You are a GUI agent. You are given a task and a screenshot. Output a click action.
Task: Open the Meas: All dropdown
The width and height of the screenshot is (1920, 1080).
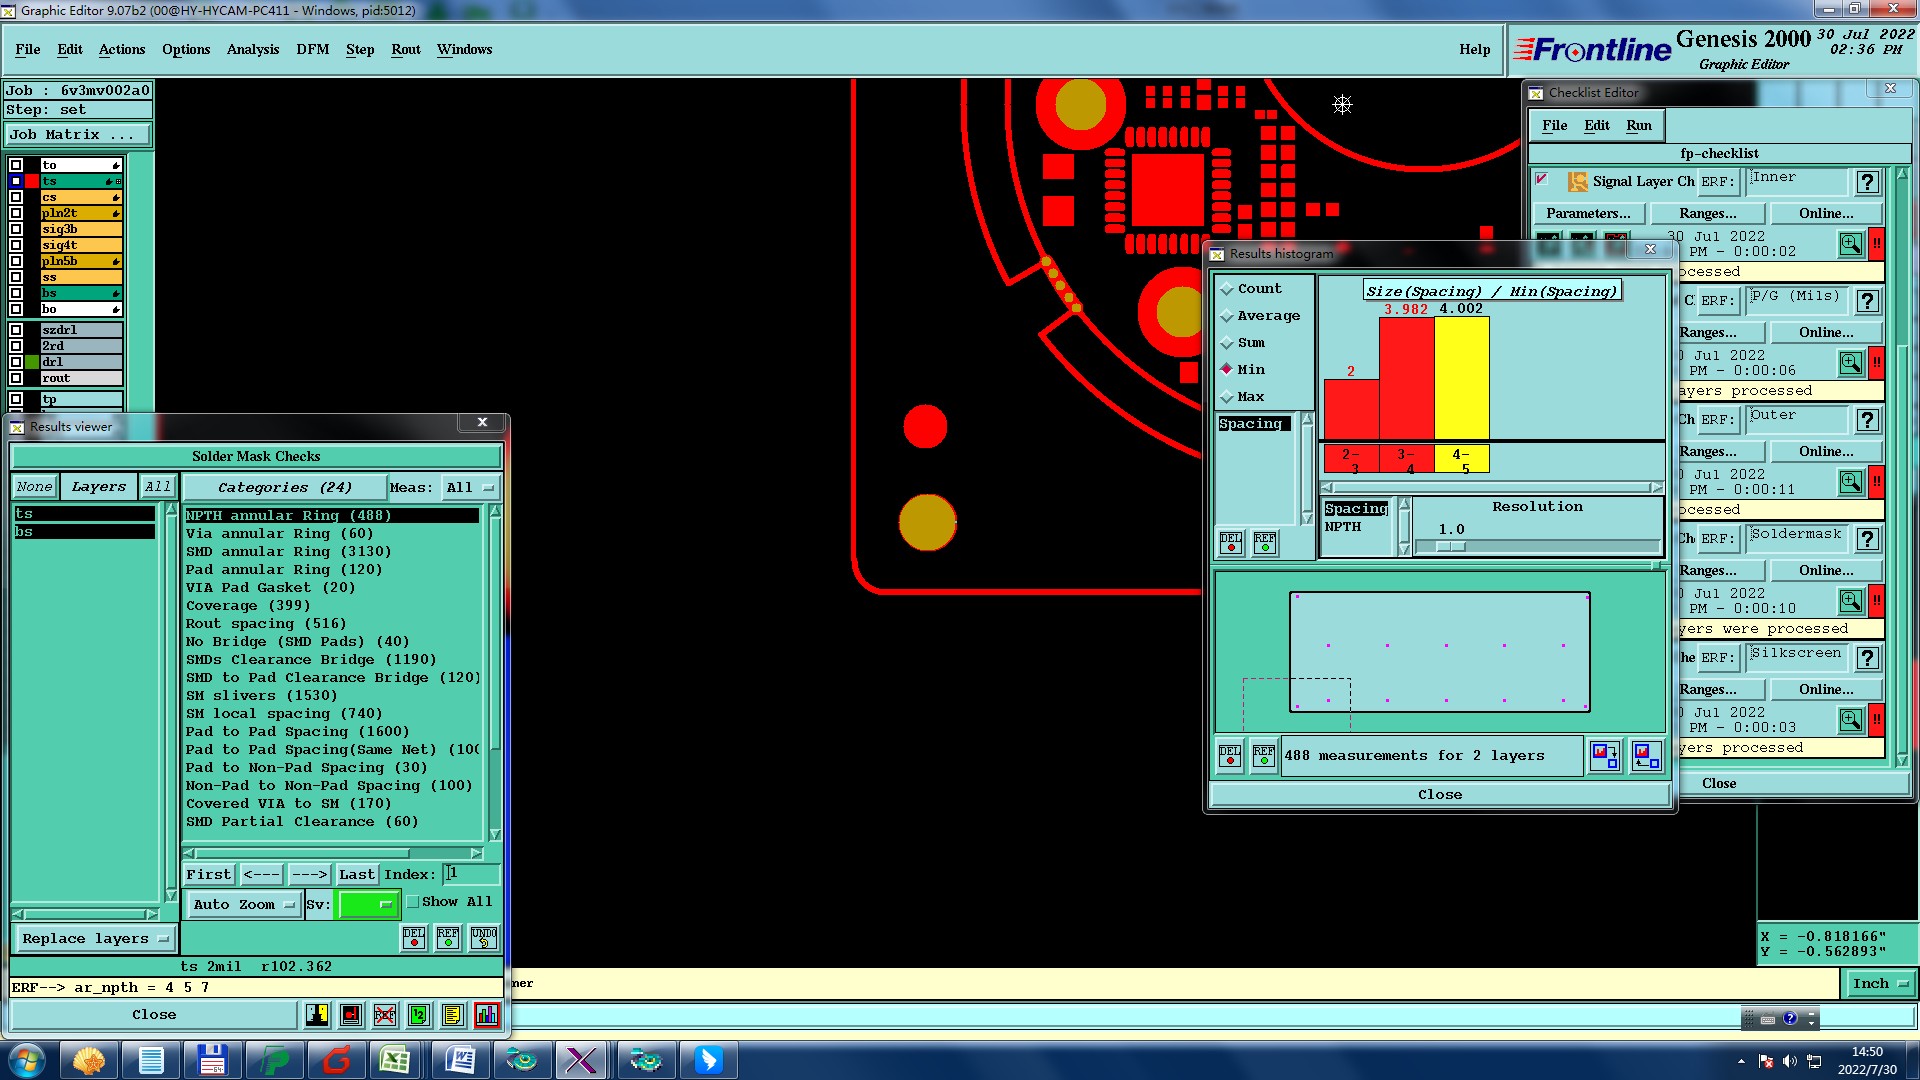pos(470,488)
